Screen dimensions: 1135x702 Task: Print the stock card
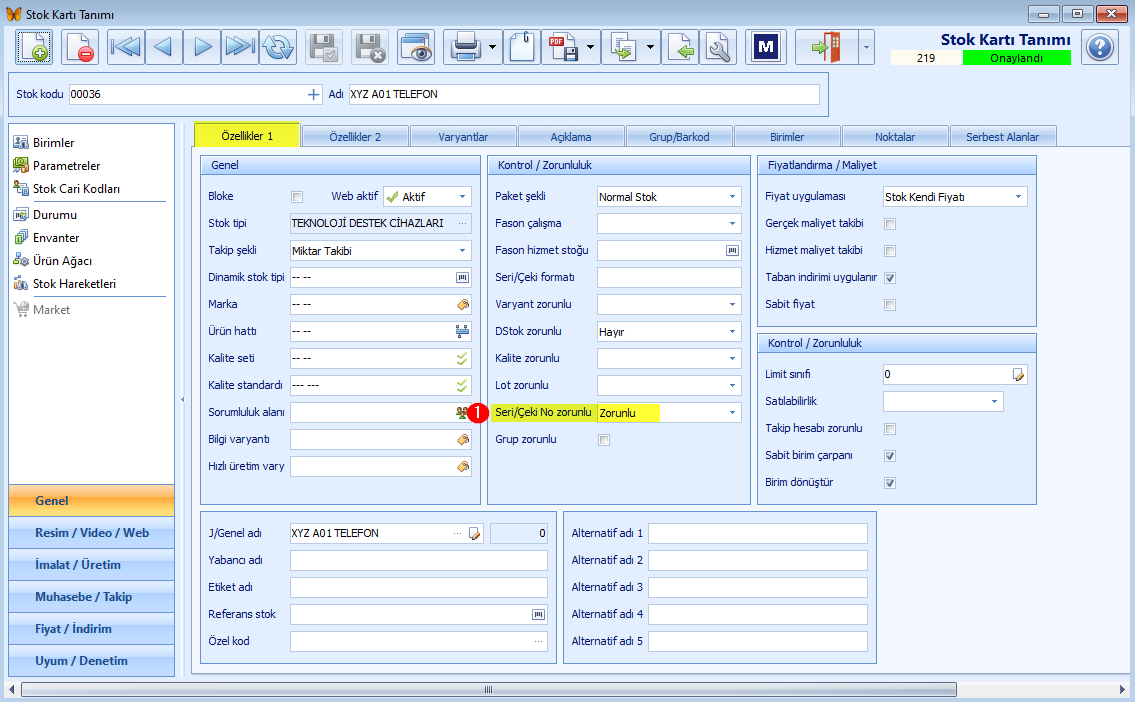465,48
